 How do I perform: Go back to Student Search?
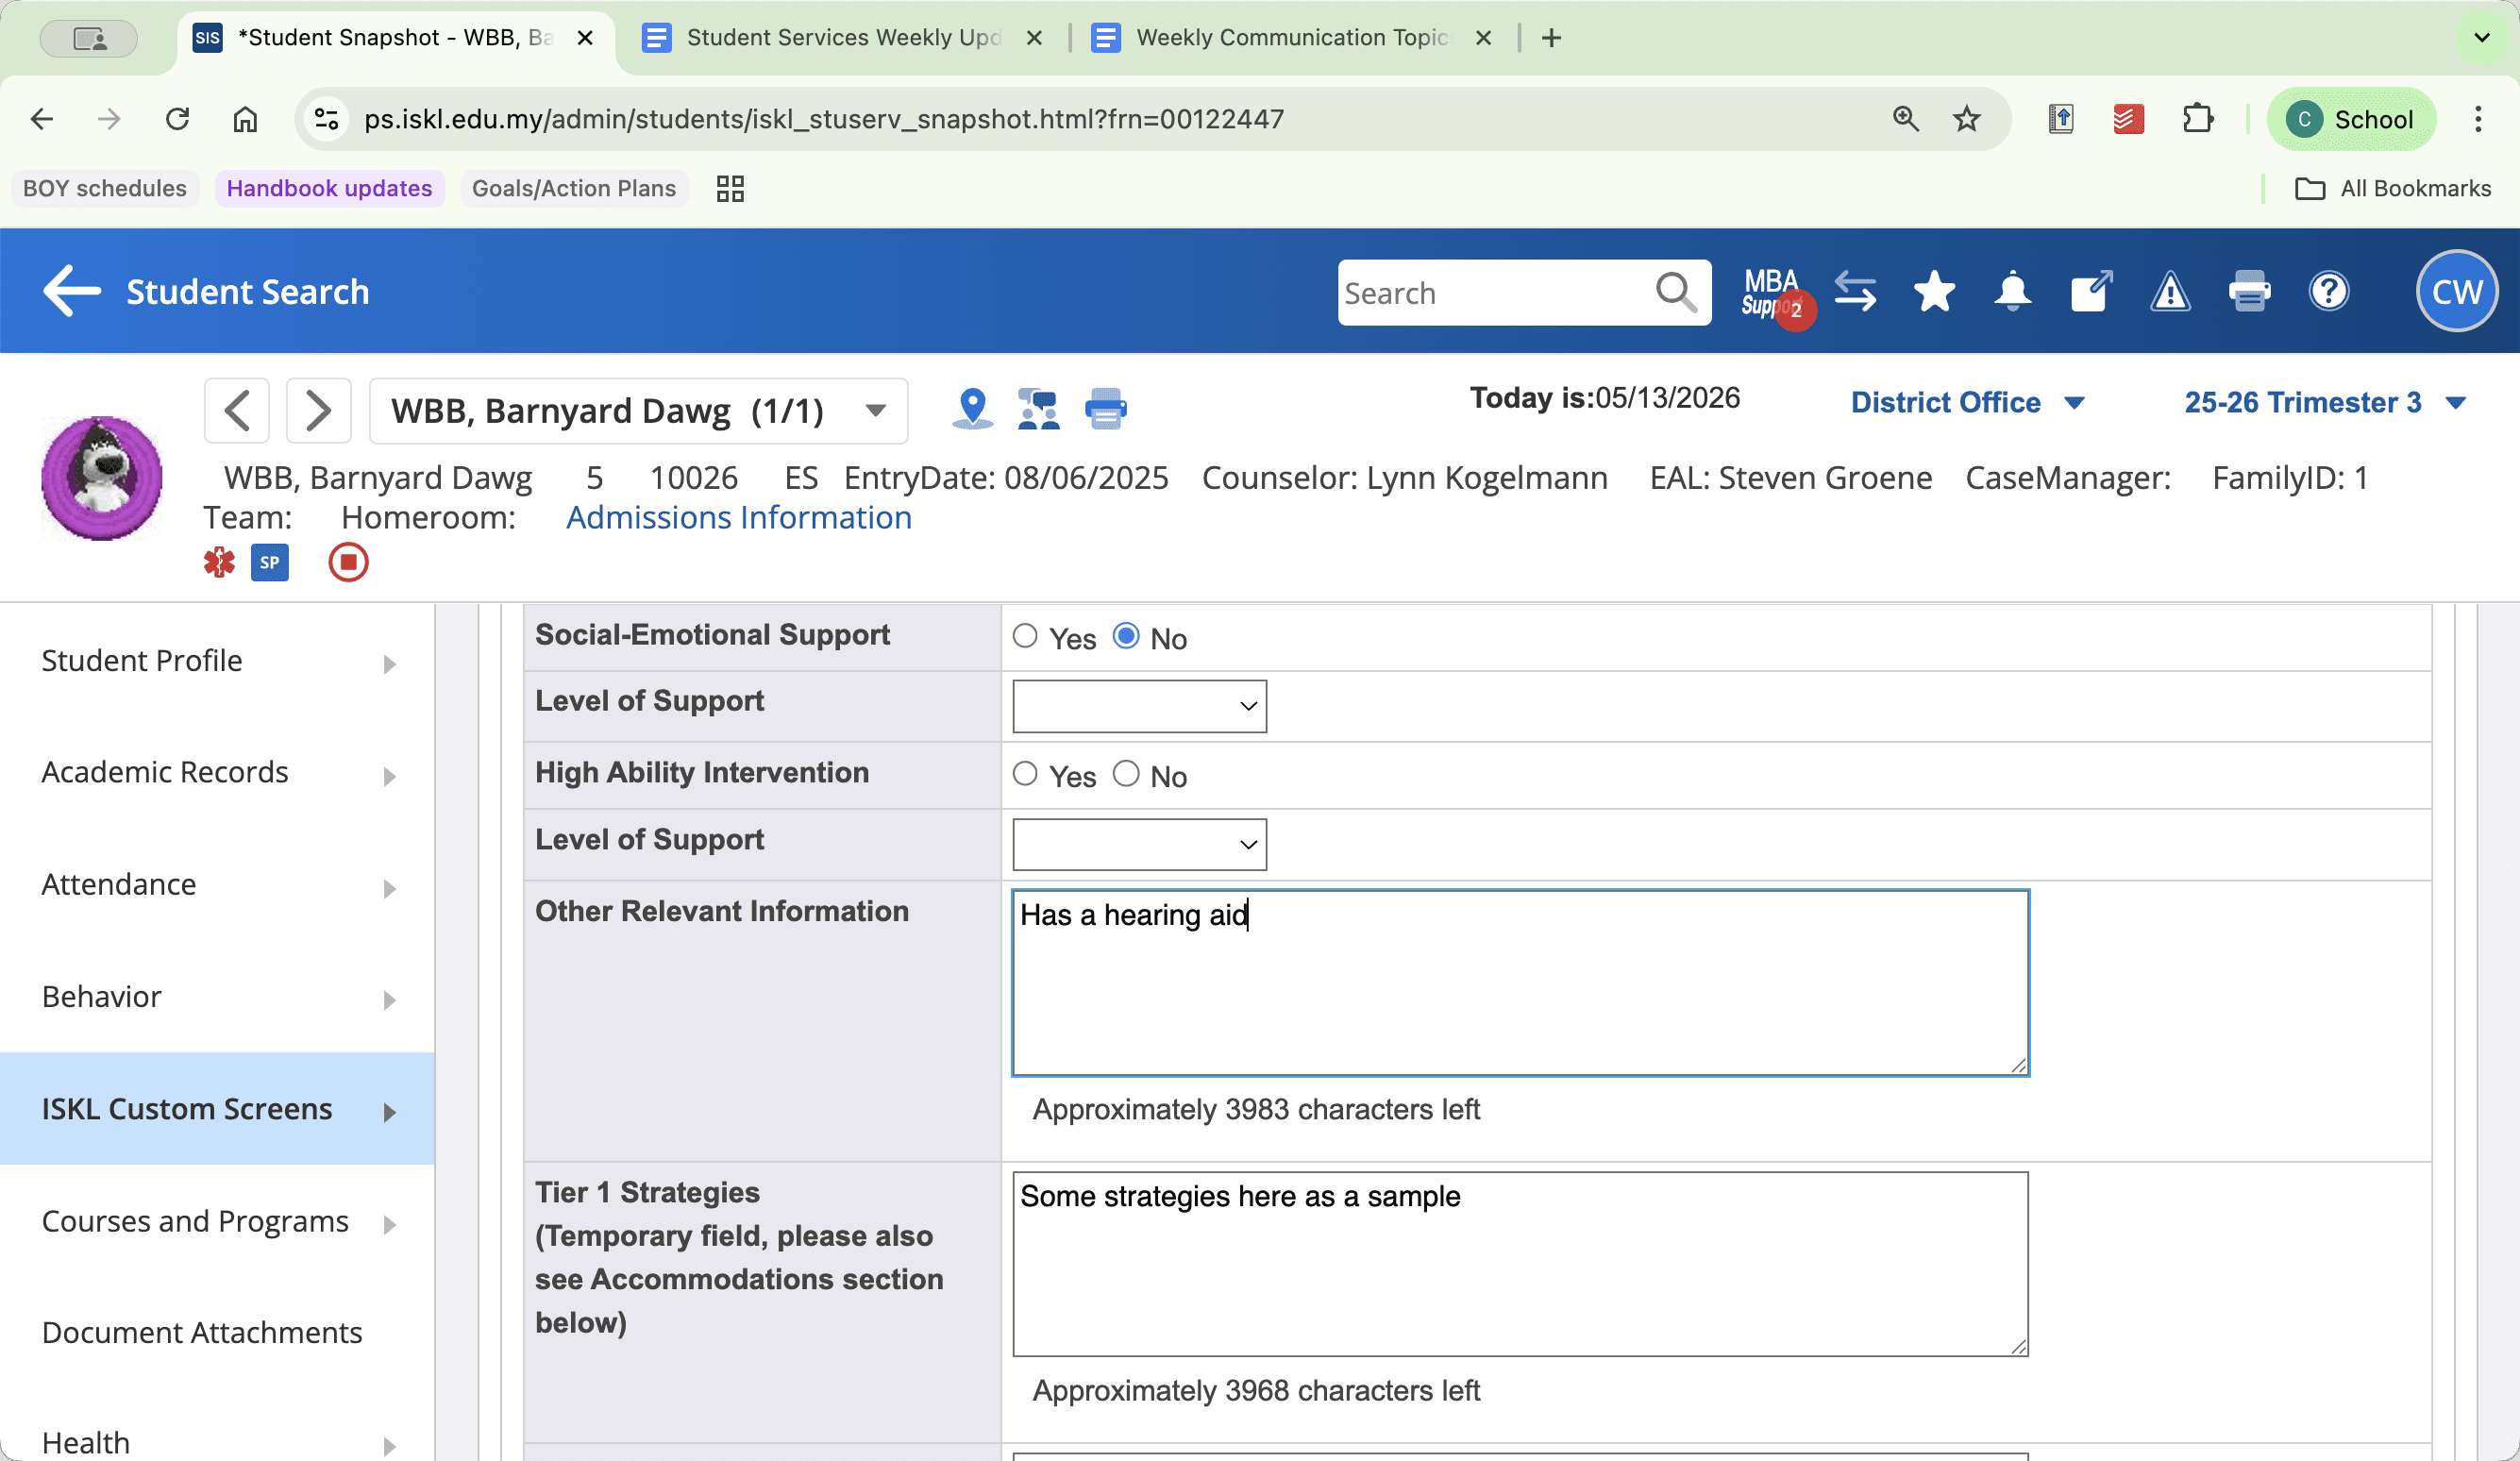[206, 291]
